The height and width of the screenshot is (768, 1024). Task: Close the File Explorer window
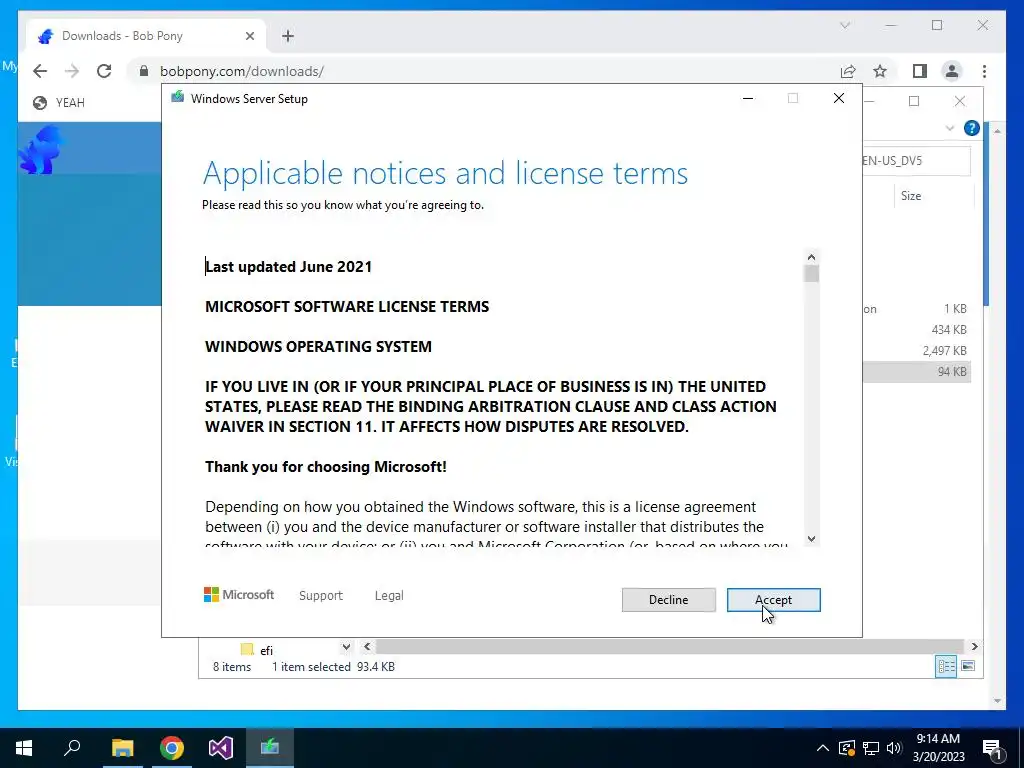[x=959, y=101]
